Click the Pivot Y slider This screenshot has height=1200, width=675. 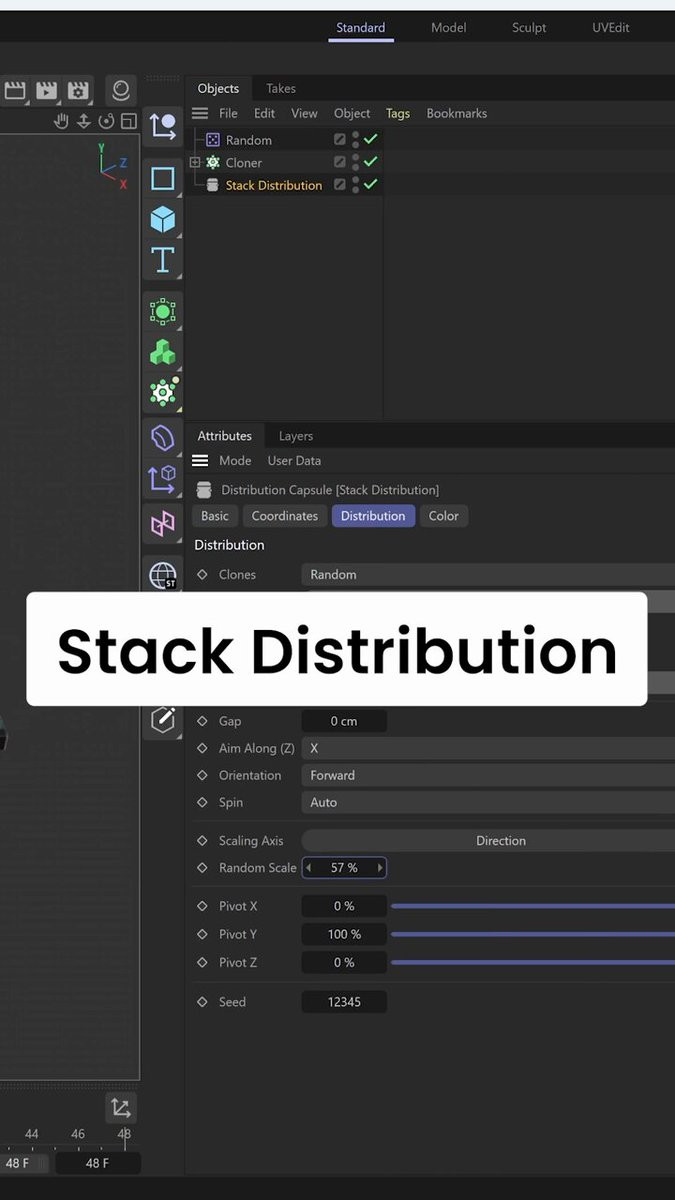[x=533, y=934]
